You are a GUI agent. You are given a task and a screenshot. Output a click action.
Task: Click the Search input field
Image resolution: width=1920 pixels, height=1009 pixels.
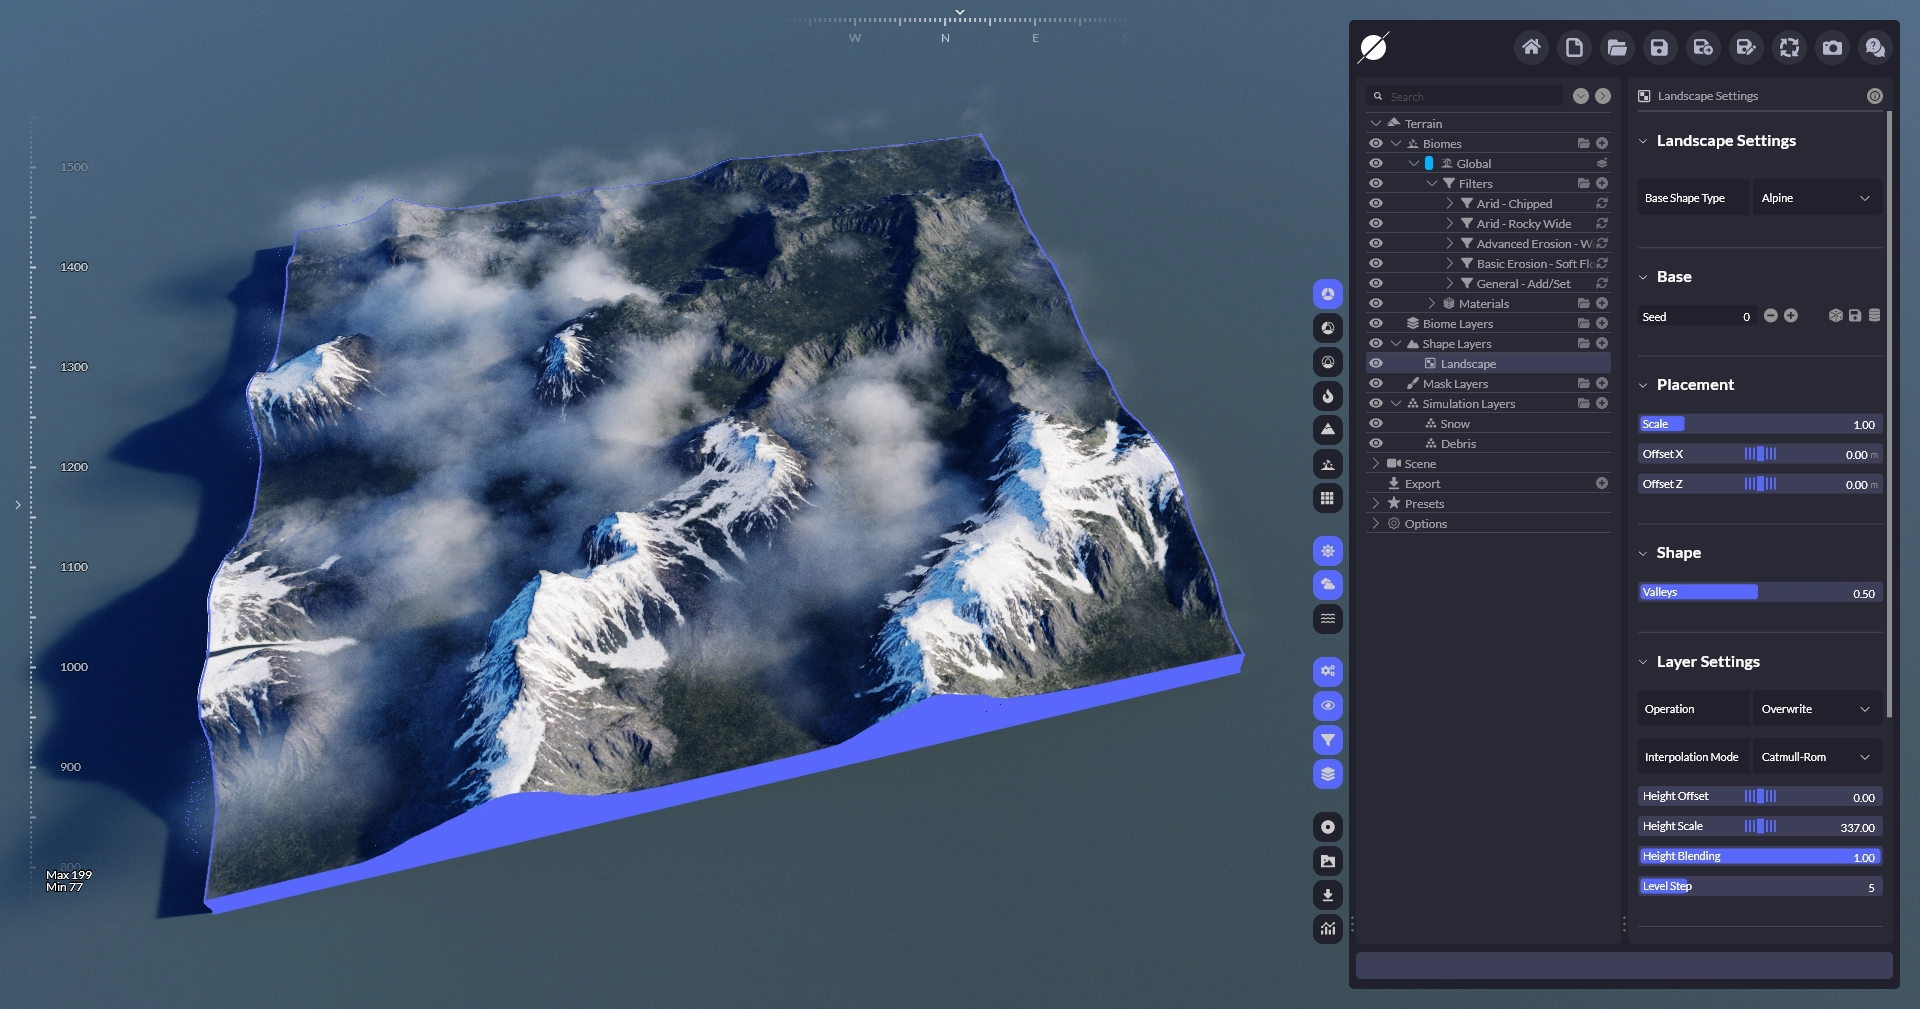(1472, 97)
